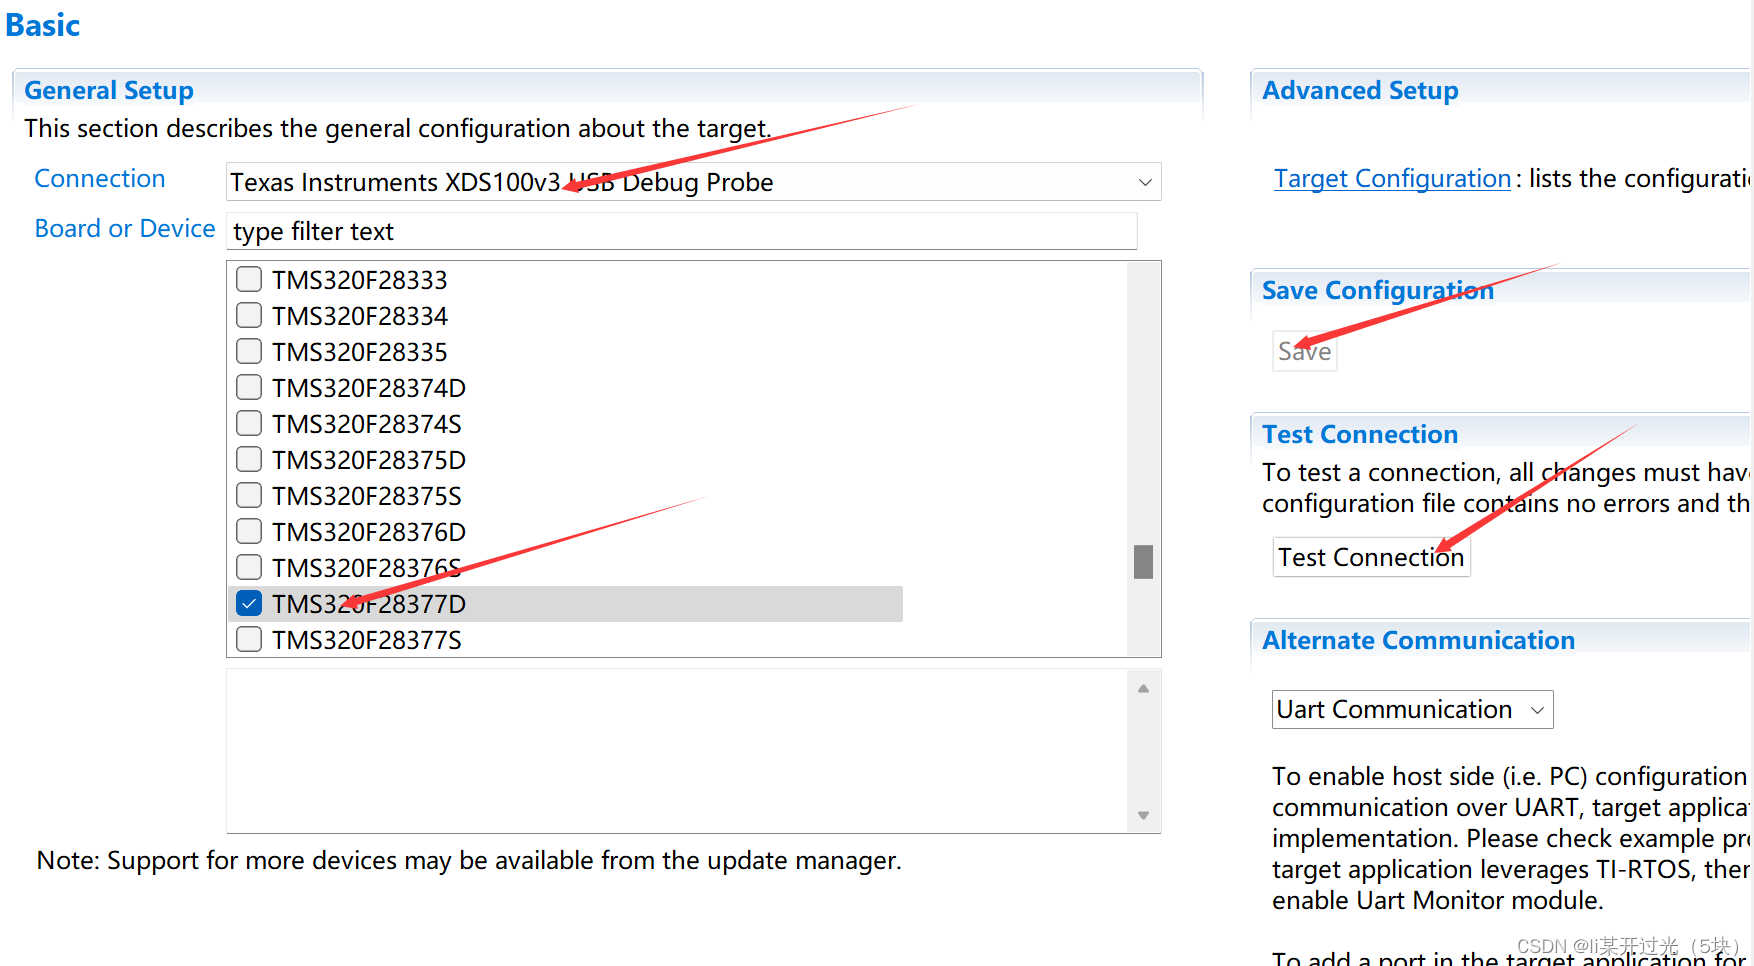Select the TMS320F28374D row label
Image resolution: width=1754 pixels, height=966 pixels.
(369, 388)
